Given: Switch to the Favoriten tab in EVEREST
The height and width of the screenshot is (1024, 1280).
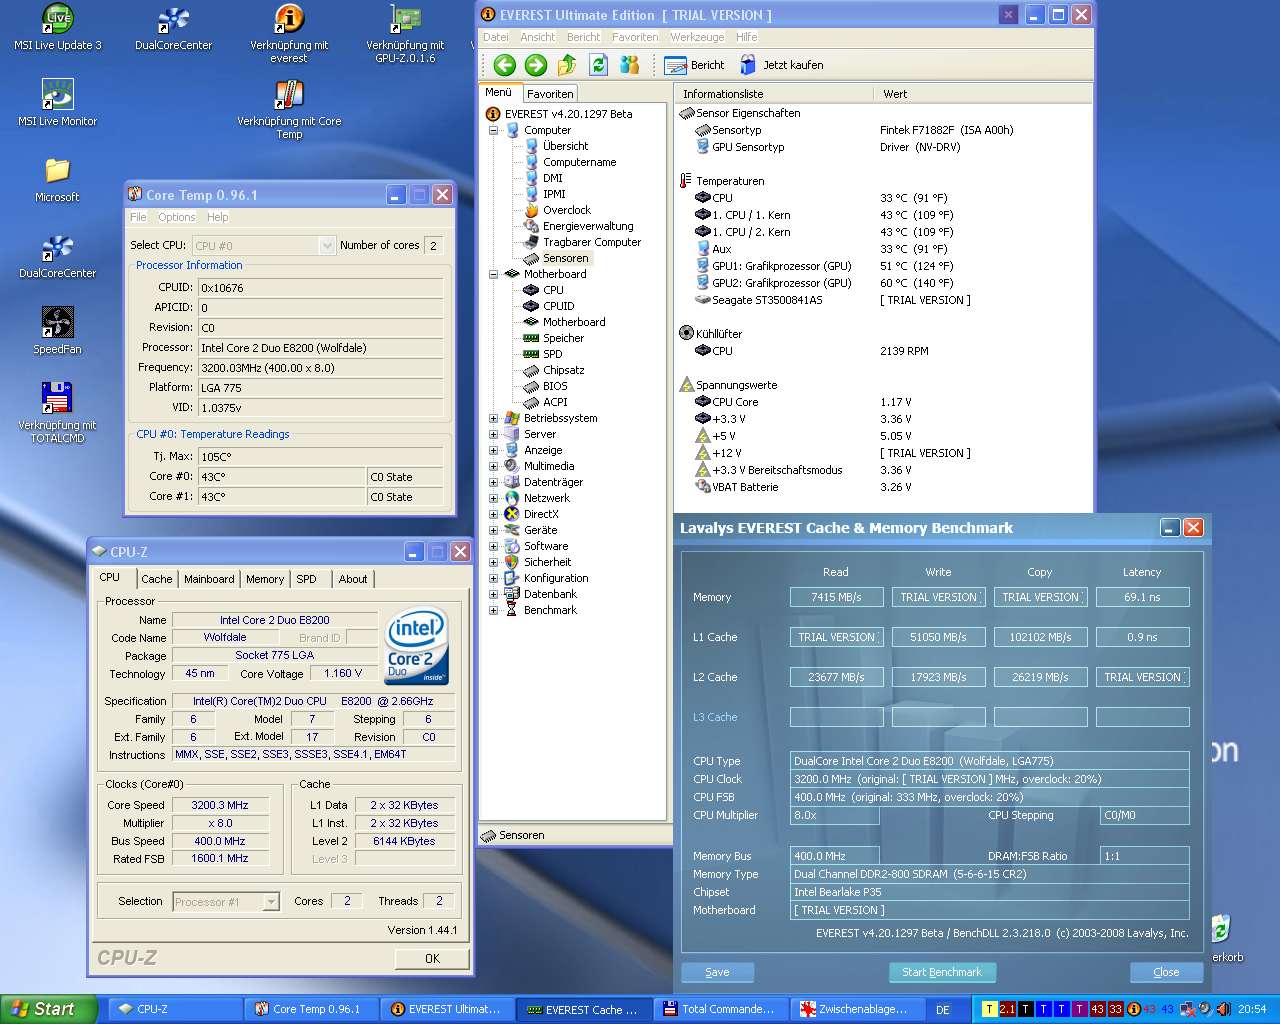Looking at the screenshot, I should tap(550, 93).
